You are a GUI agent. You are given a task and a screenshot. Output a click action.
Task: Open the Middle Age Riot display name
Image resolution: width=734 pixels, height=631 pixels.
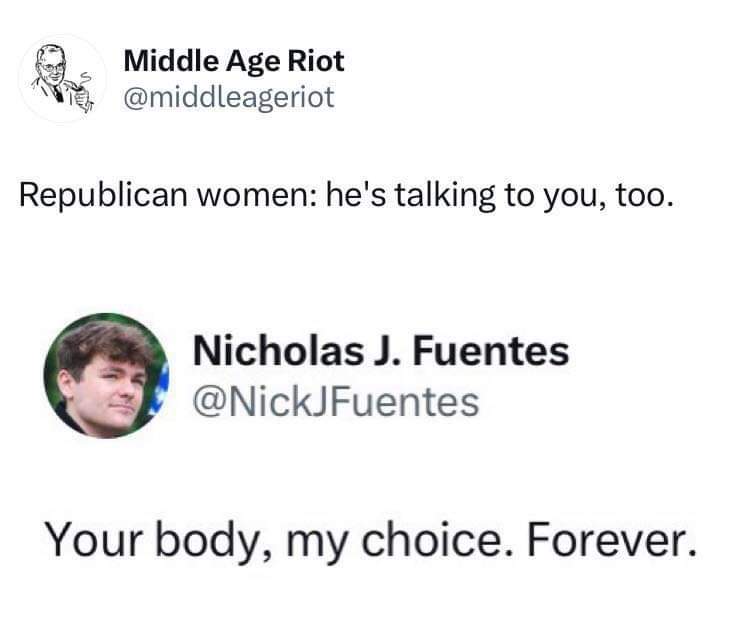pyautogui.click(x=234, y=61)
